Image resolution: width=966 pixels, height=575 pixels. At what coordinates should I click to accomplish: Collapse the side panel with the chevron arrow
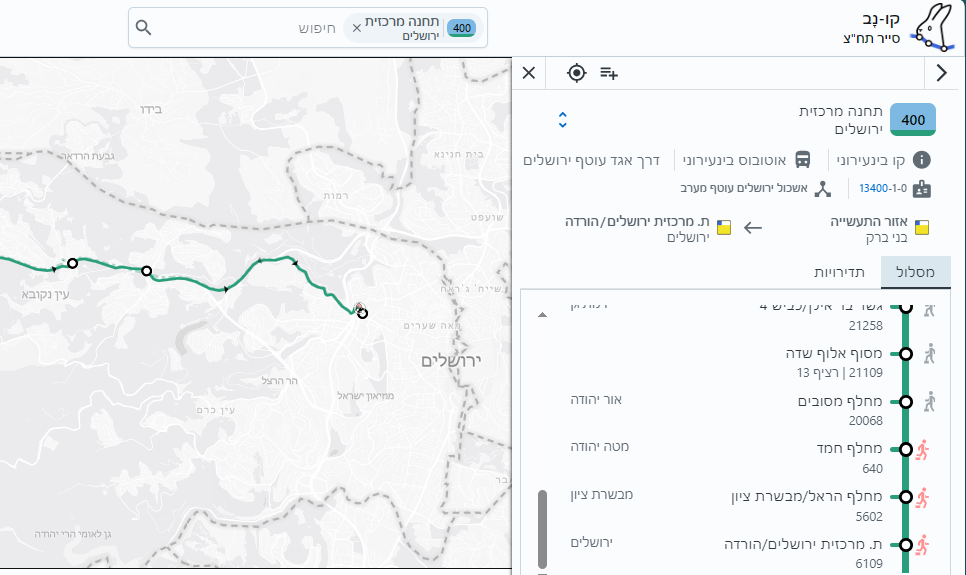[941, 72]
